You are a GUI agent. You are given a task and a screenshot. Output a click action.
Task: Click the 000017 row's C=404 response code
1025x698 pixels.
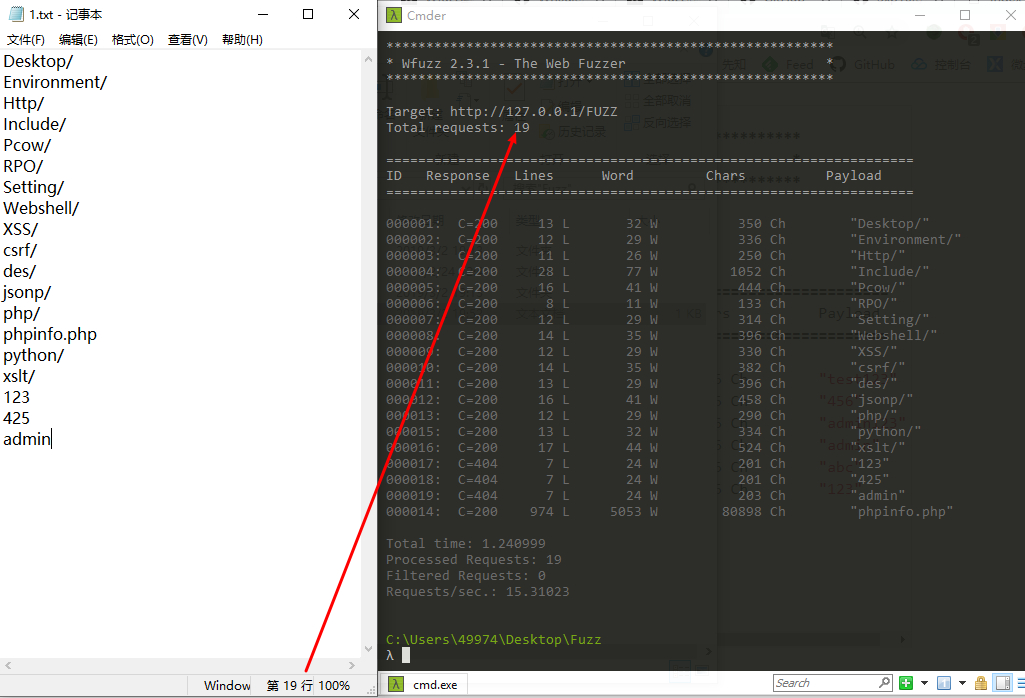coord(477,464)
